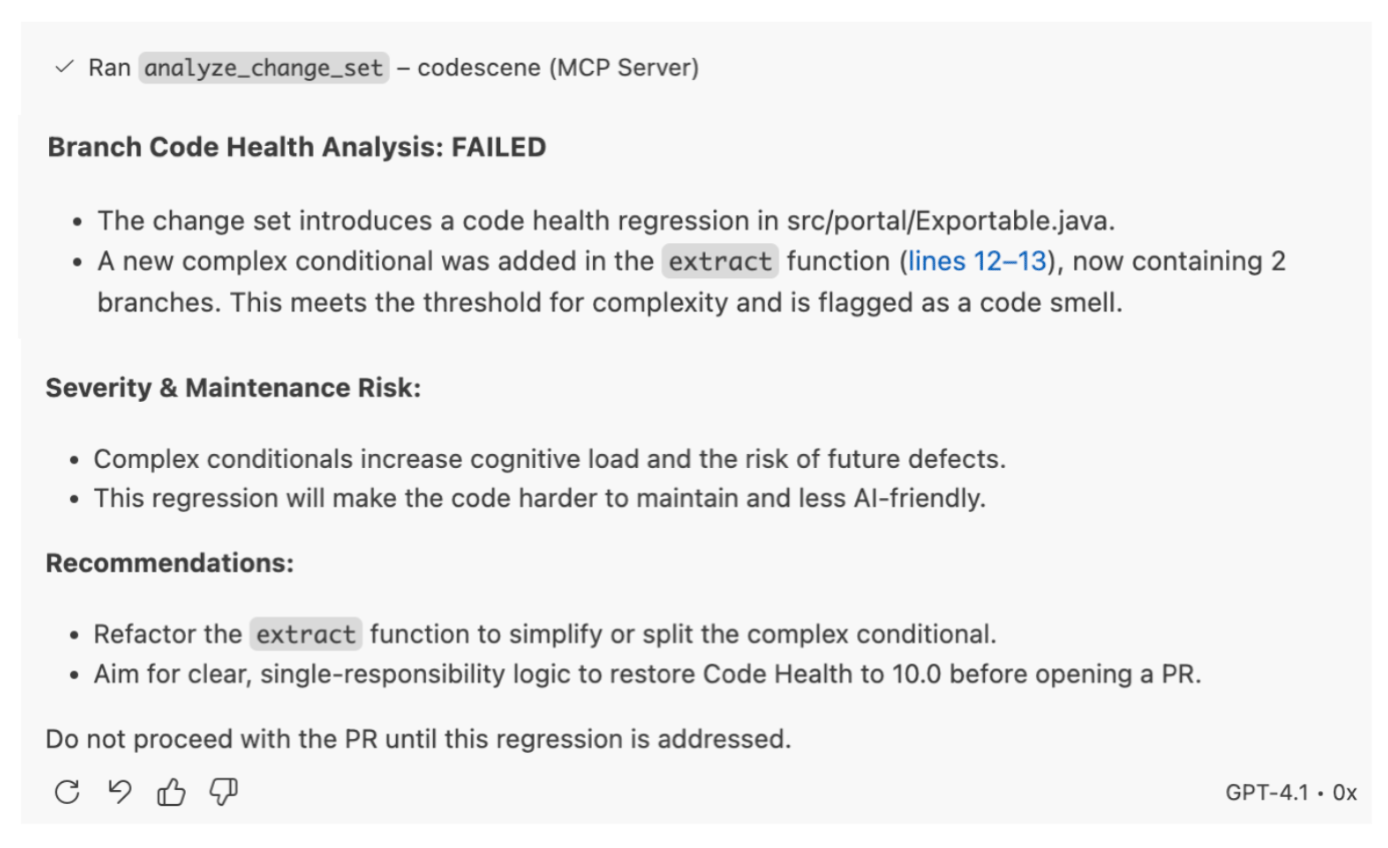The image size is (1388, 848).
Task: Click the word Ran in tool header
Action: pos(109,68)
